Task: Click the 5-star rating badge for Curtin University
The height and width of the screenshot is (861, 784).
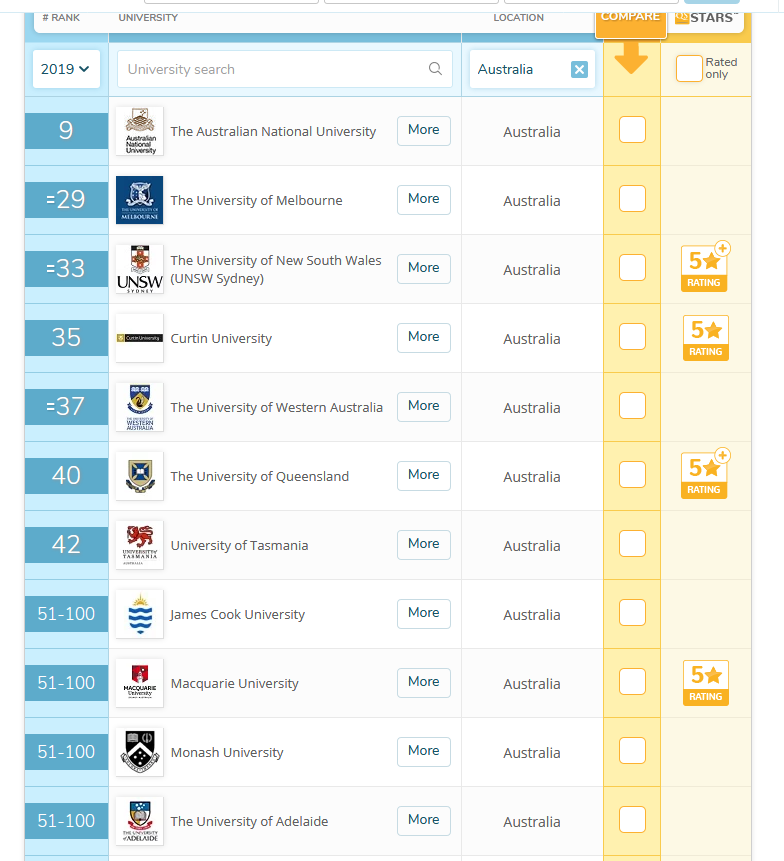Action: [x=706, y=338]
